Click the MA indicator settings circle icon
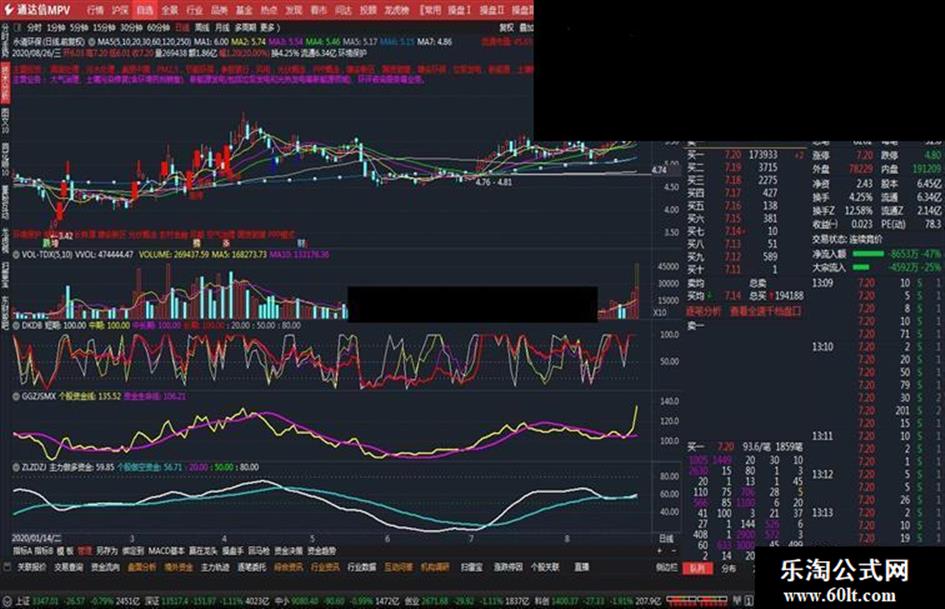The image size is (945, 609). (92, 42)
